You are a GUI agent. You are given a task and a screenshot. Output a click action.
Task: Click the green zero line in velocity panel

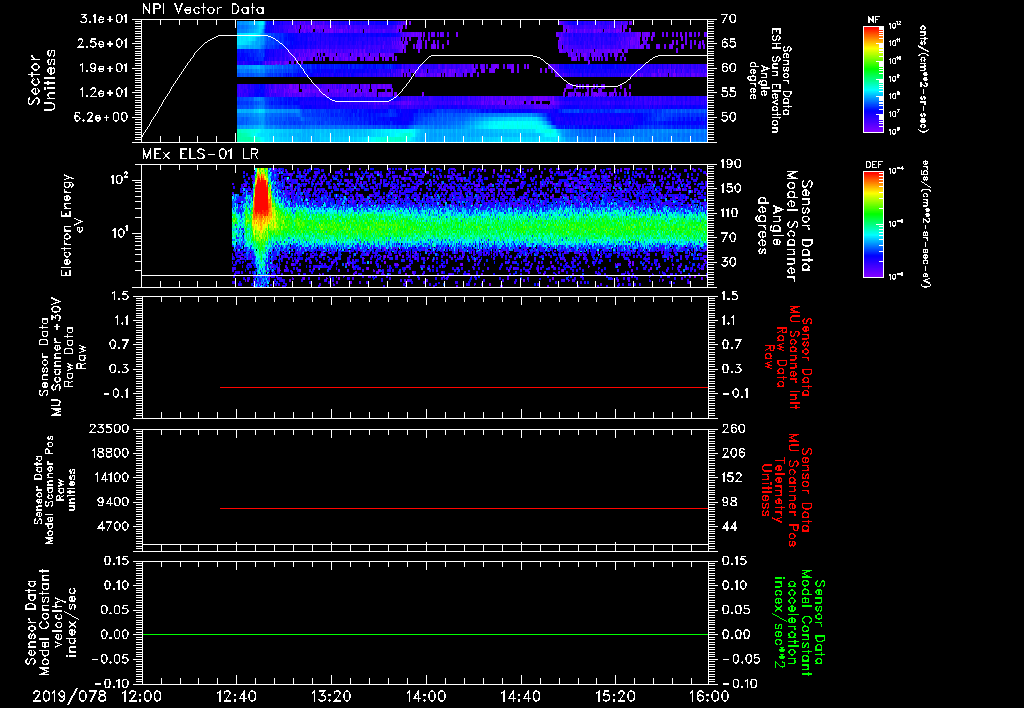coord(425,634)
